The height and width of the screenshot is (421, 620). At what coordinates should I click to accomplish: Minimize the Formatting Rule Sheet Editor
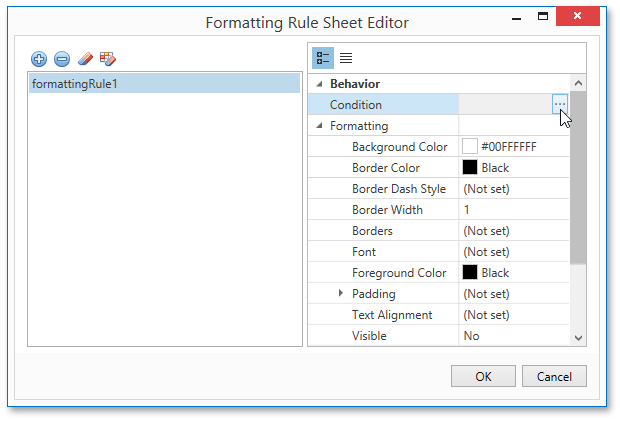pyautogui.click(x=516, y=18)
